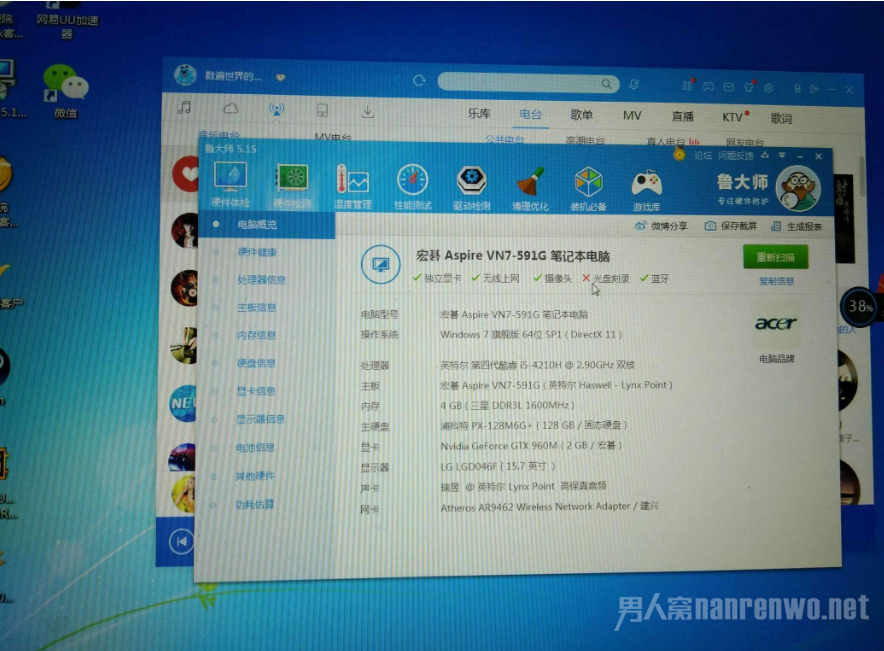Share via 微博分享
884x651 pixels.
click(661, 226)
